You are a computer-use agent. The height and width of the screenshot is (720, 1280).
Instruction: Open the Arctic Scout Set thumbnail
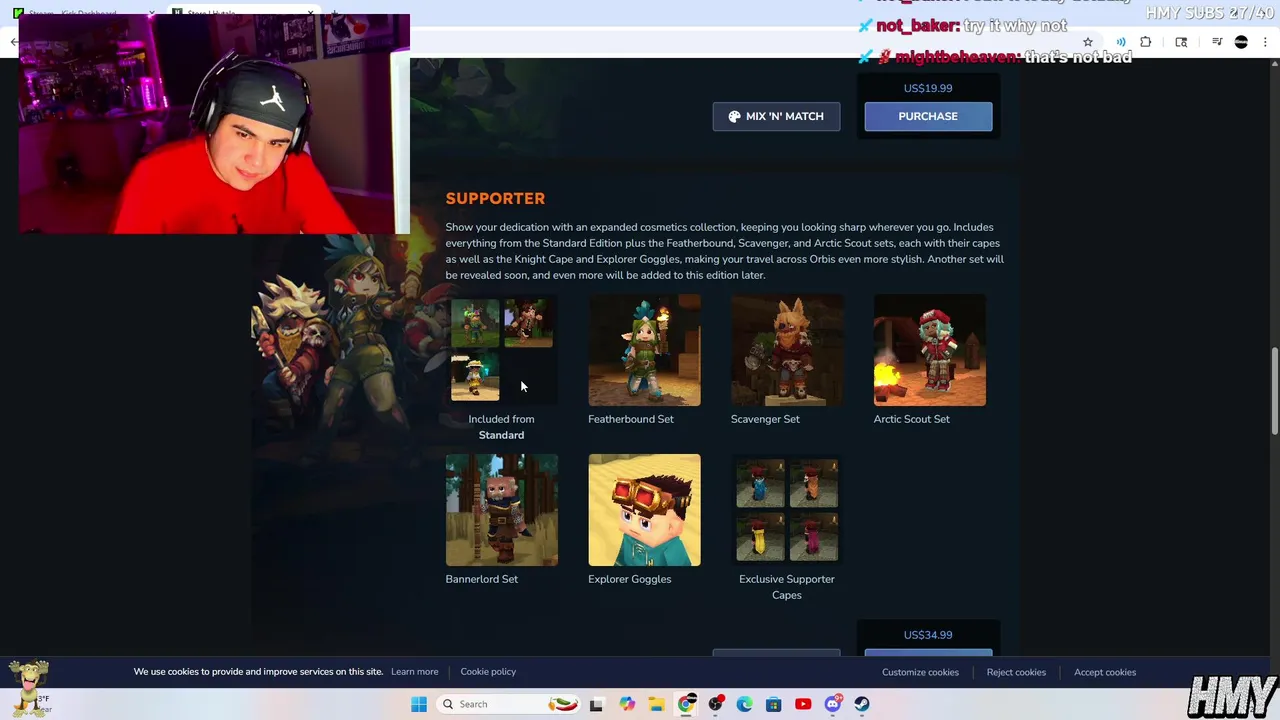click(930, 350)
